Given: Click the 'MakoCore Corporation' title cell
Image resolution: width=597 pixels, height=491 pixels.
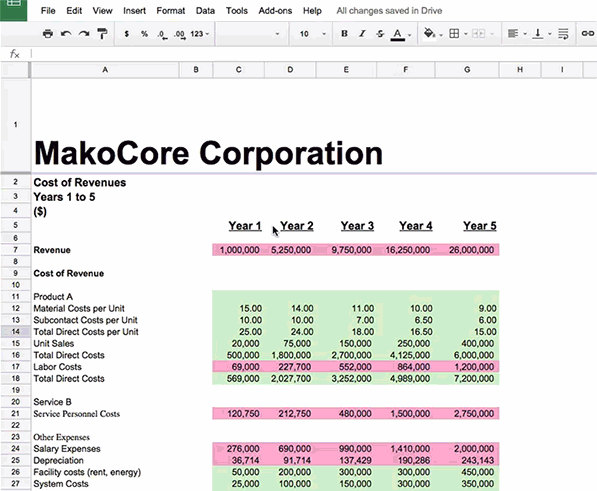Looking at the screenshot, I should [x=208, y=153].
